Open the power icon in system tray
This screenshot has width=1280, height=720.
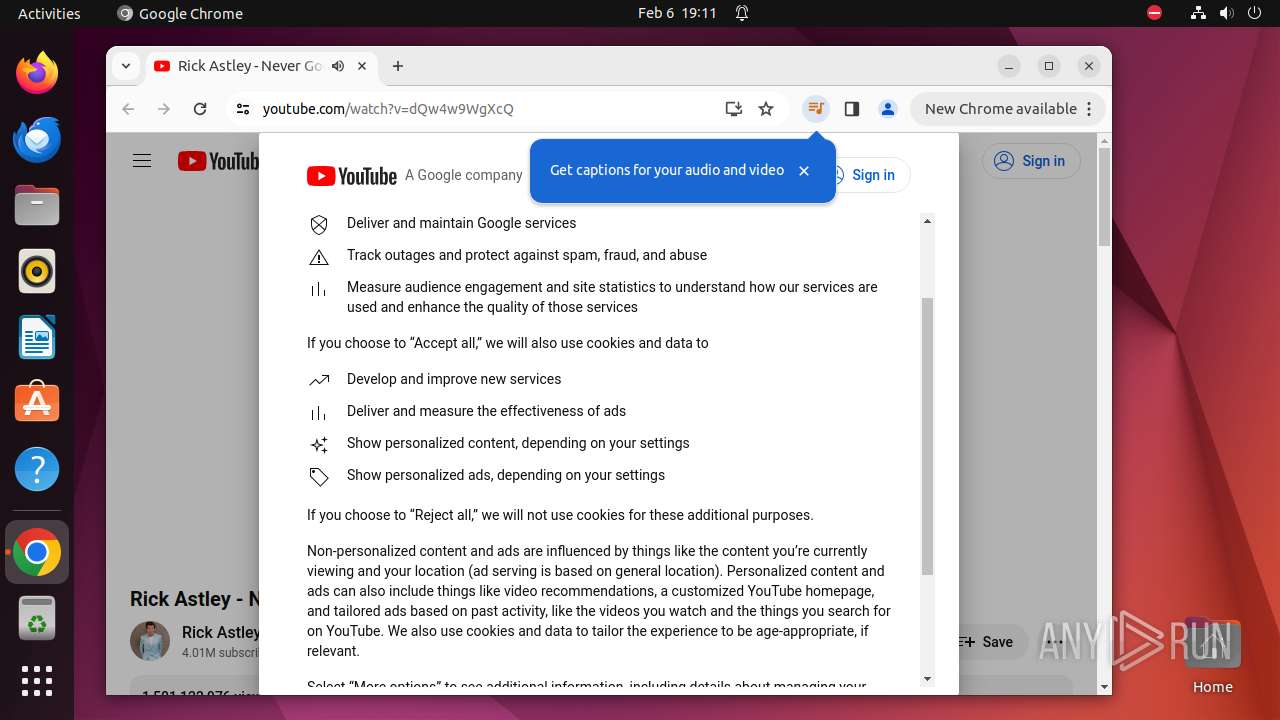[x=1254, y=13]
